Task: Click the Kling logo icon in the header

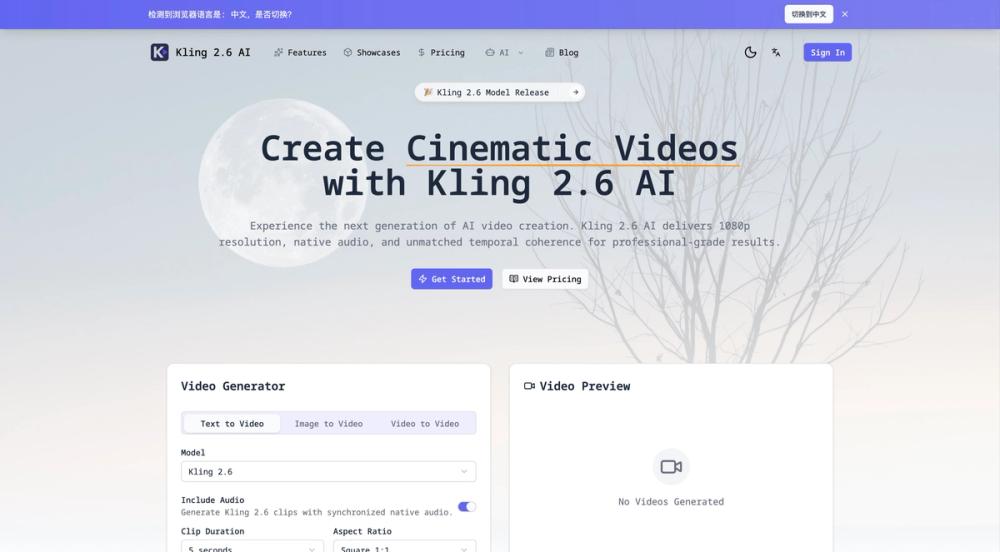Action: pyautogui.click(x=159, y=52)
